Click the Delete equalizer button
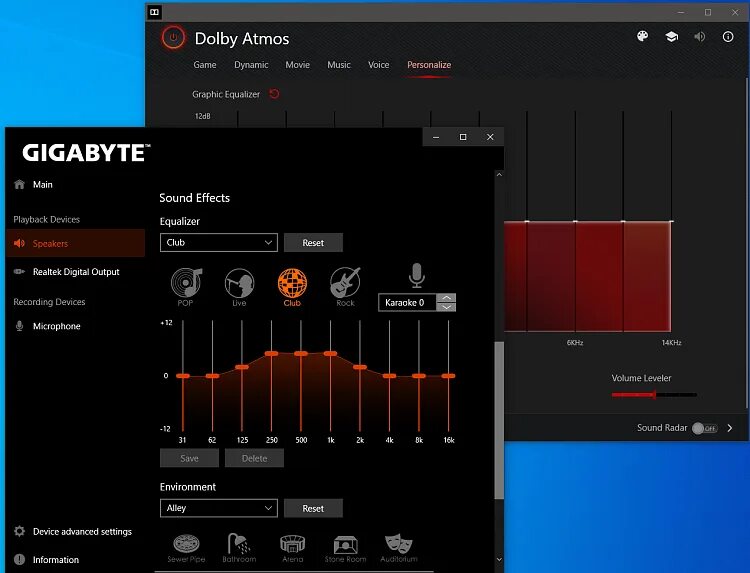Image resolution: width=750 pixels, height=573 pixels. click(254, 458)
